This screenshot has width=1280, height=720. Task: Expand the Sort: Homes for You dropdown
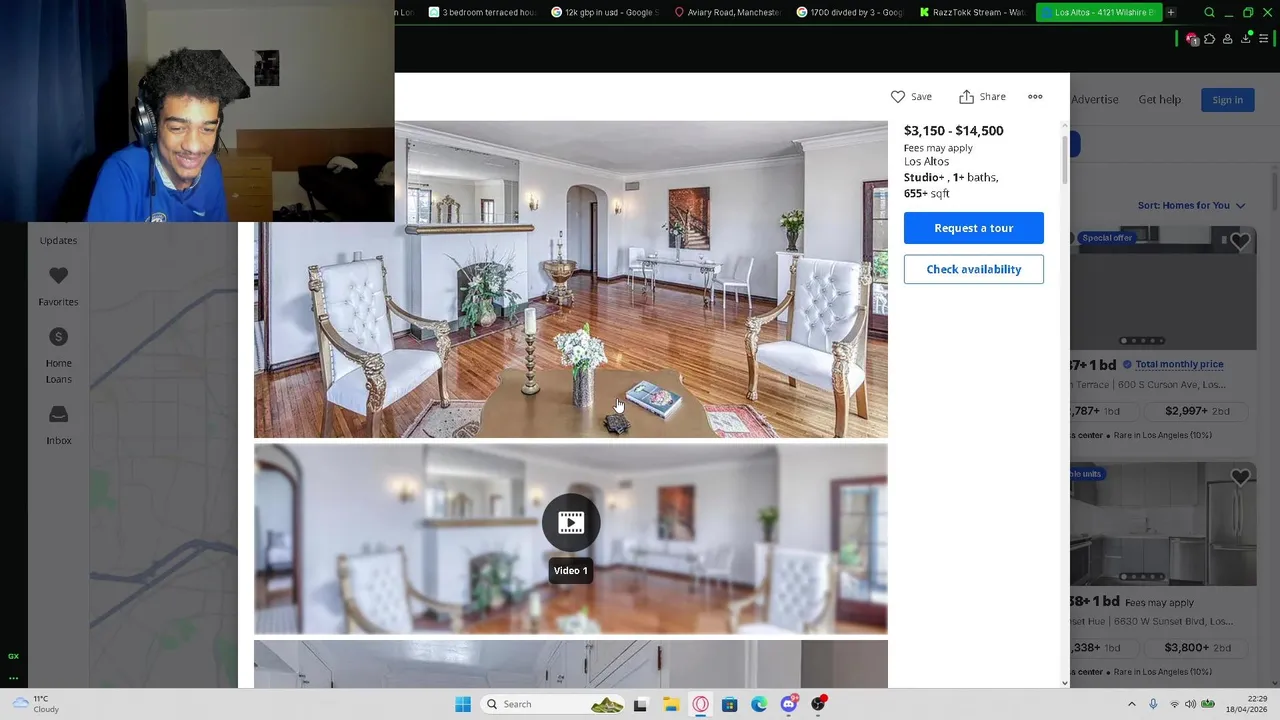point(1191,205)
